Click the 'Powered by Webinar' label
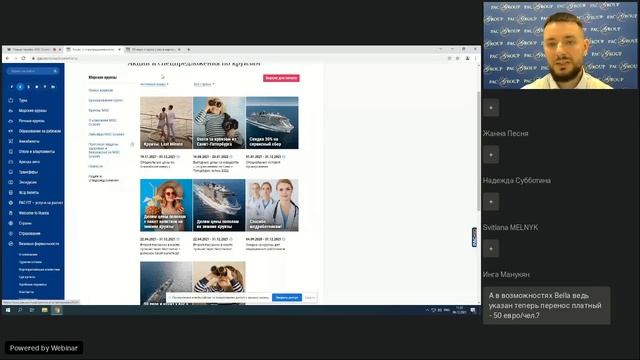 44,348
